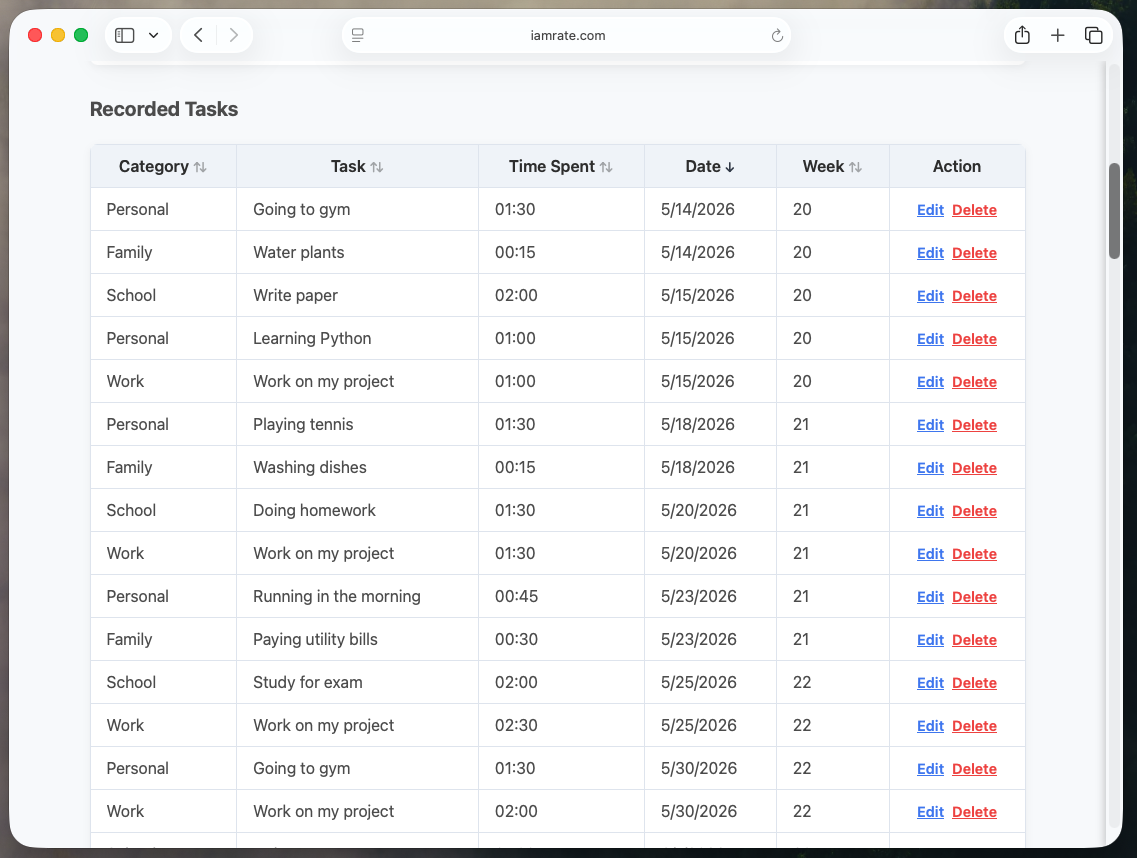The height and width of the screenshot is (858, 1137).
Task: Sort by Time Spent column header
Action: click(x=561, y=167)
